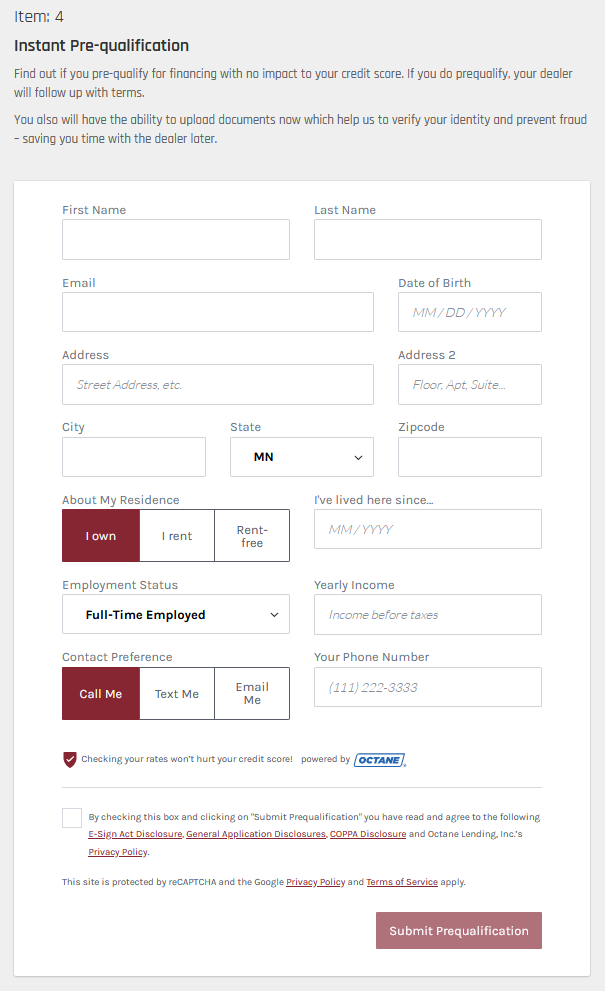Image resolution: width=605 pixels, height=991 pixels.
Task: Pick "Email Me" contact preference
Action: coord(252,694)
